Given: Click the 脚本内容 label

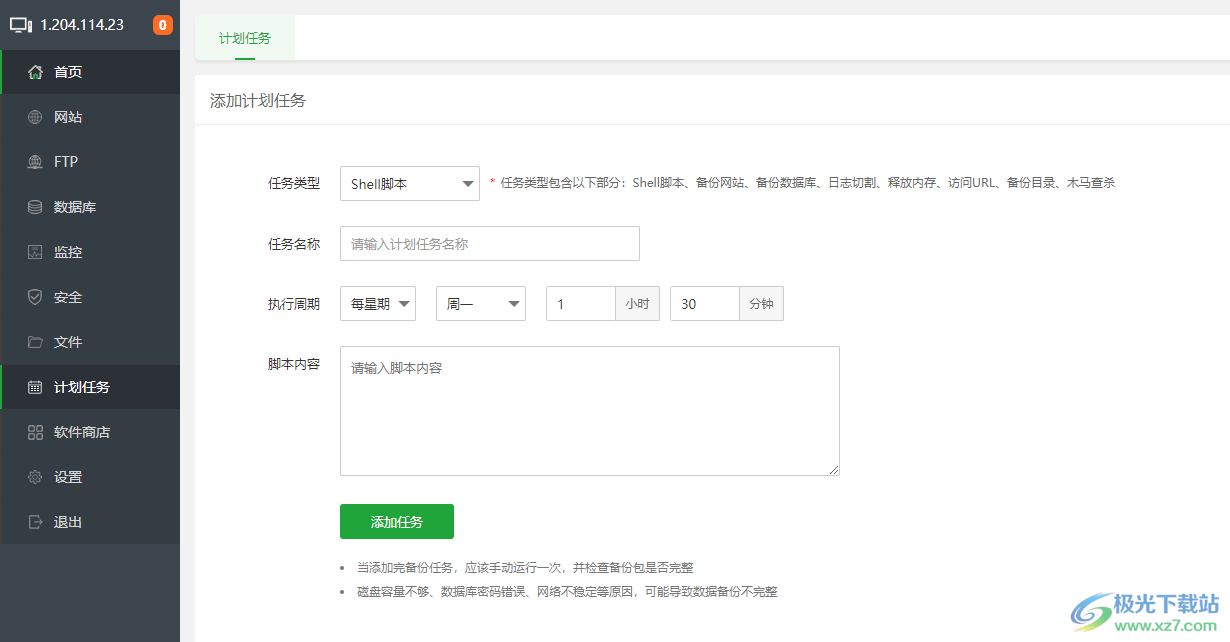Looking at the screenshot, I should point(294,364).
